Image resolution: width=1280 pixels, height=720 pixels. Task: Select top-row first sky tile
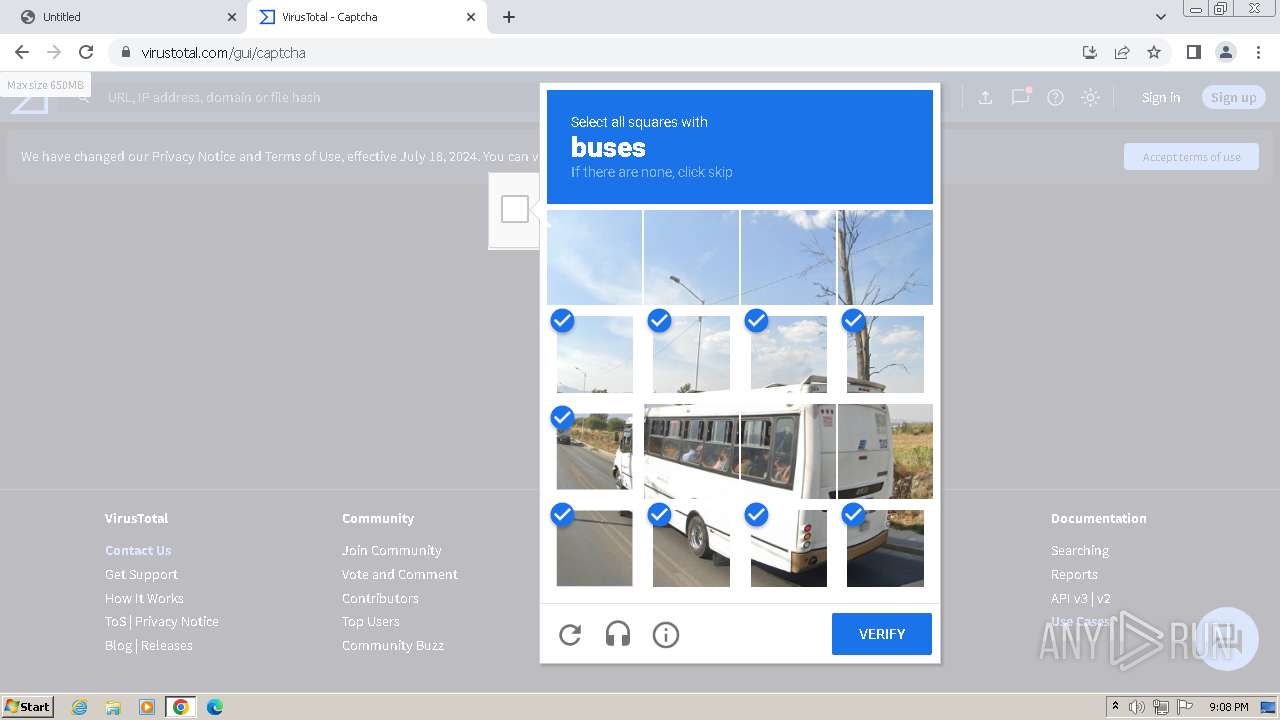pyautogui.click(x=594, y=257)
